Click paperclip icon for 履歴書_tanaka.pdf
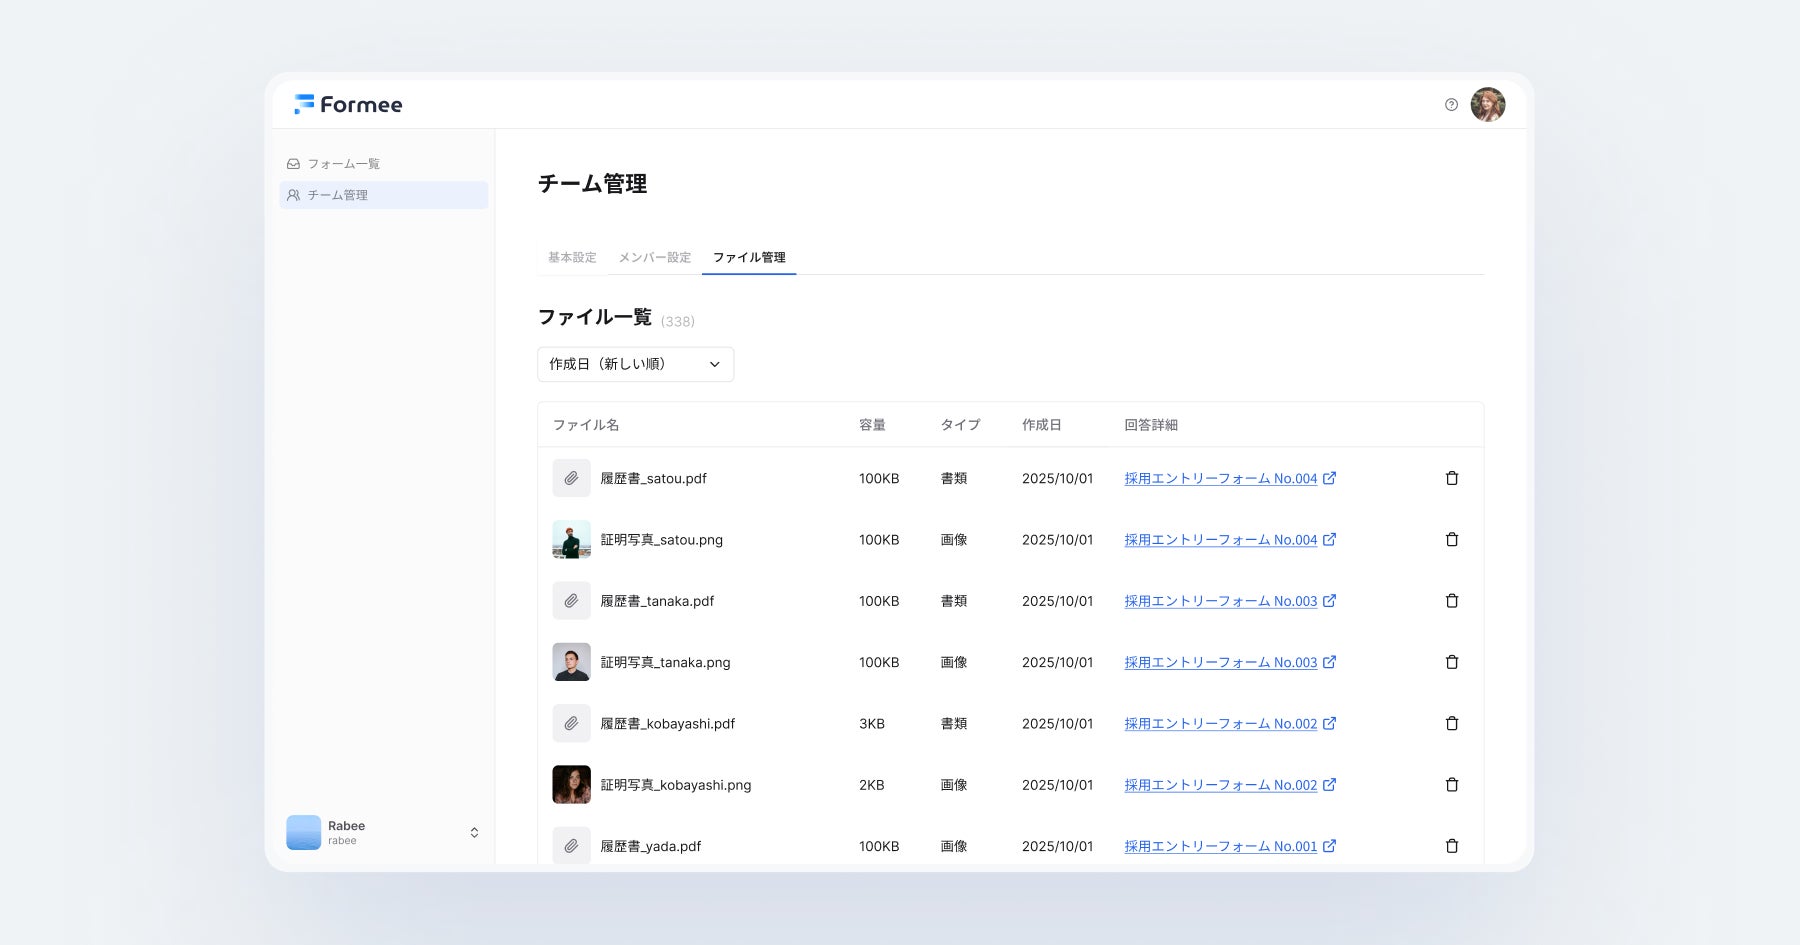1800x945 pixels. [571, 601]
